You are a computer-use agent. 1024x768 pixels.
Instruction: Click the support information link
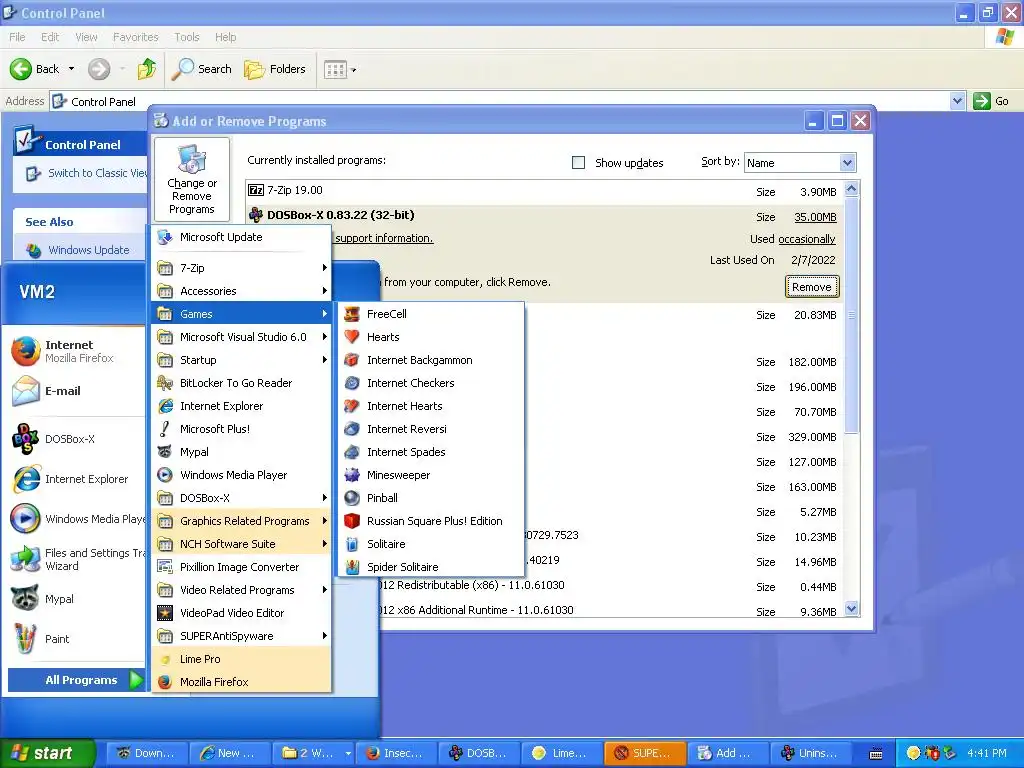384,238
